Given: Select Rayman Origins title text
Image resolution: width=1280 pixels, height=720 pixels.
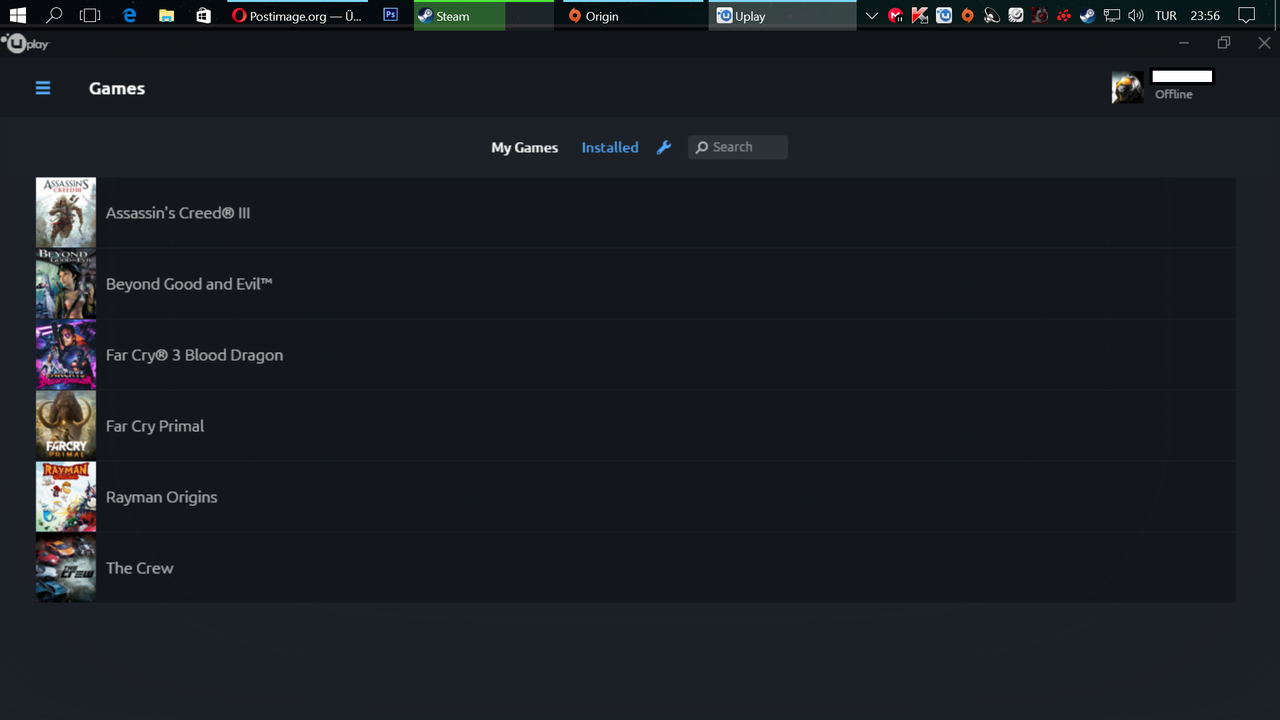Looking at the screenshot, I should [161, 497].
